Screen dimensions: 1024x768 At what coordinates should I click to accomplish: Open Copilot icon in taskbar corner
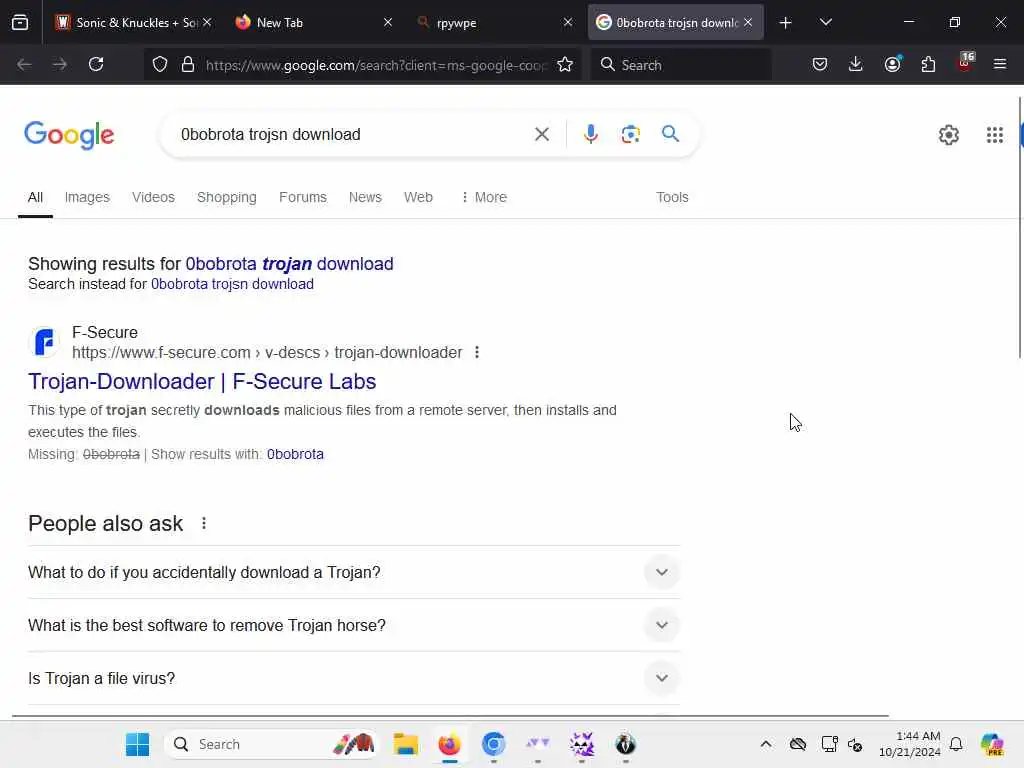click(992, 744)
